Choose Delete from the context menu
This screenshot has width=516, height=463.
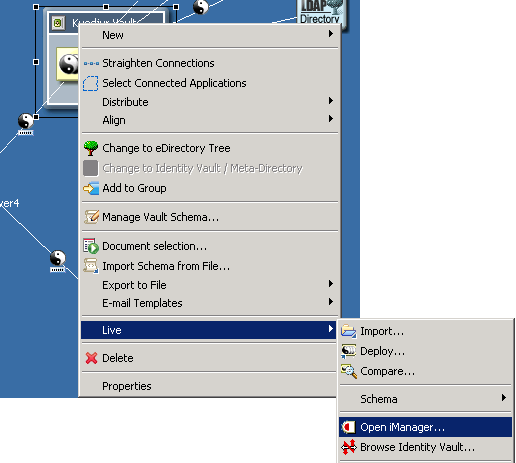[209, 358]
